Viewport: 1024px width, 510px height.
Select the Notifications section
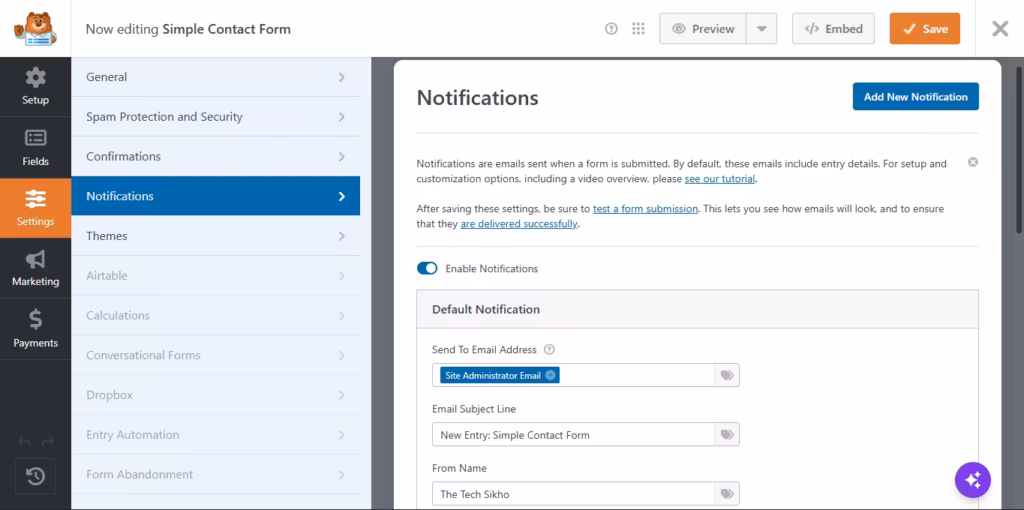(216, 196)
